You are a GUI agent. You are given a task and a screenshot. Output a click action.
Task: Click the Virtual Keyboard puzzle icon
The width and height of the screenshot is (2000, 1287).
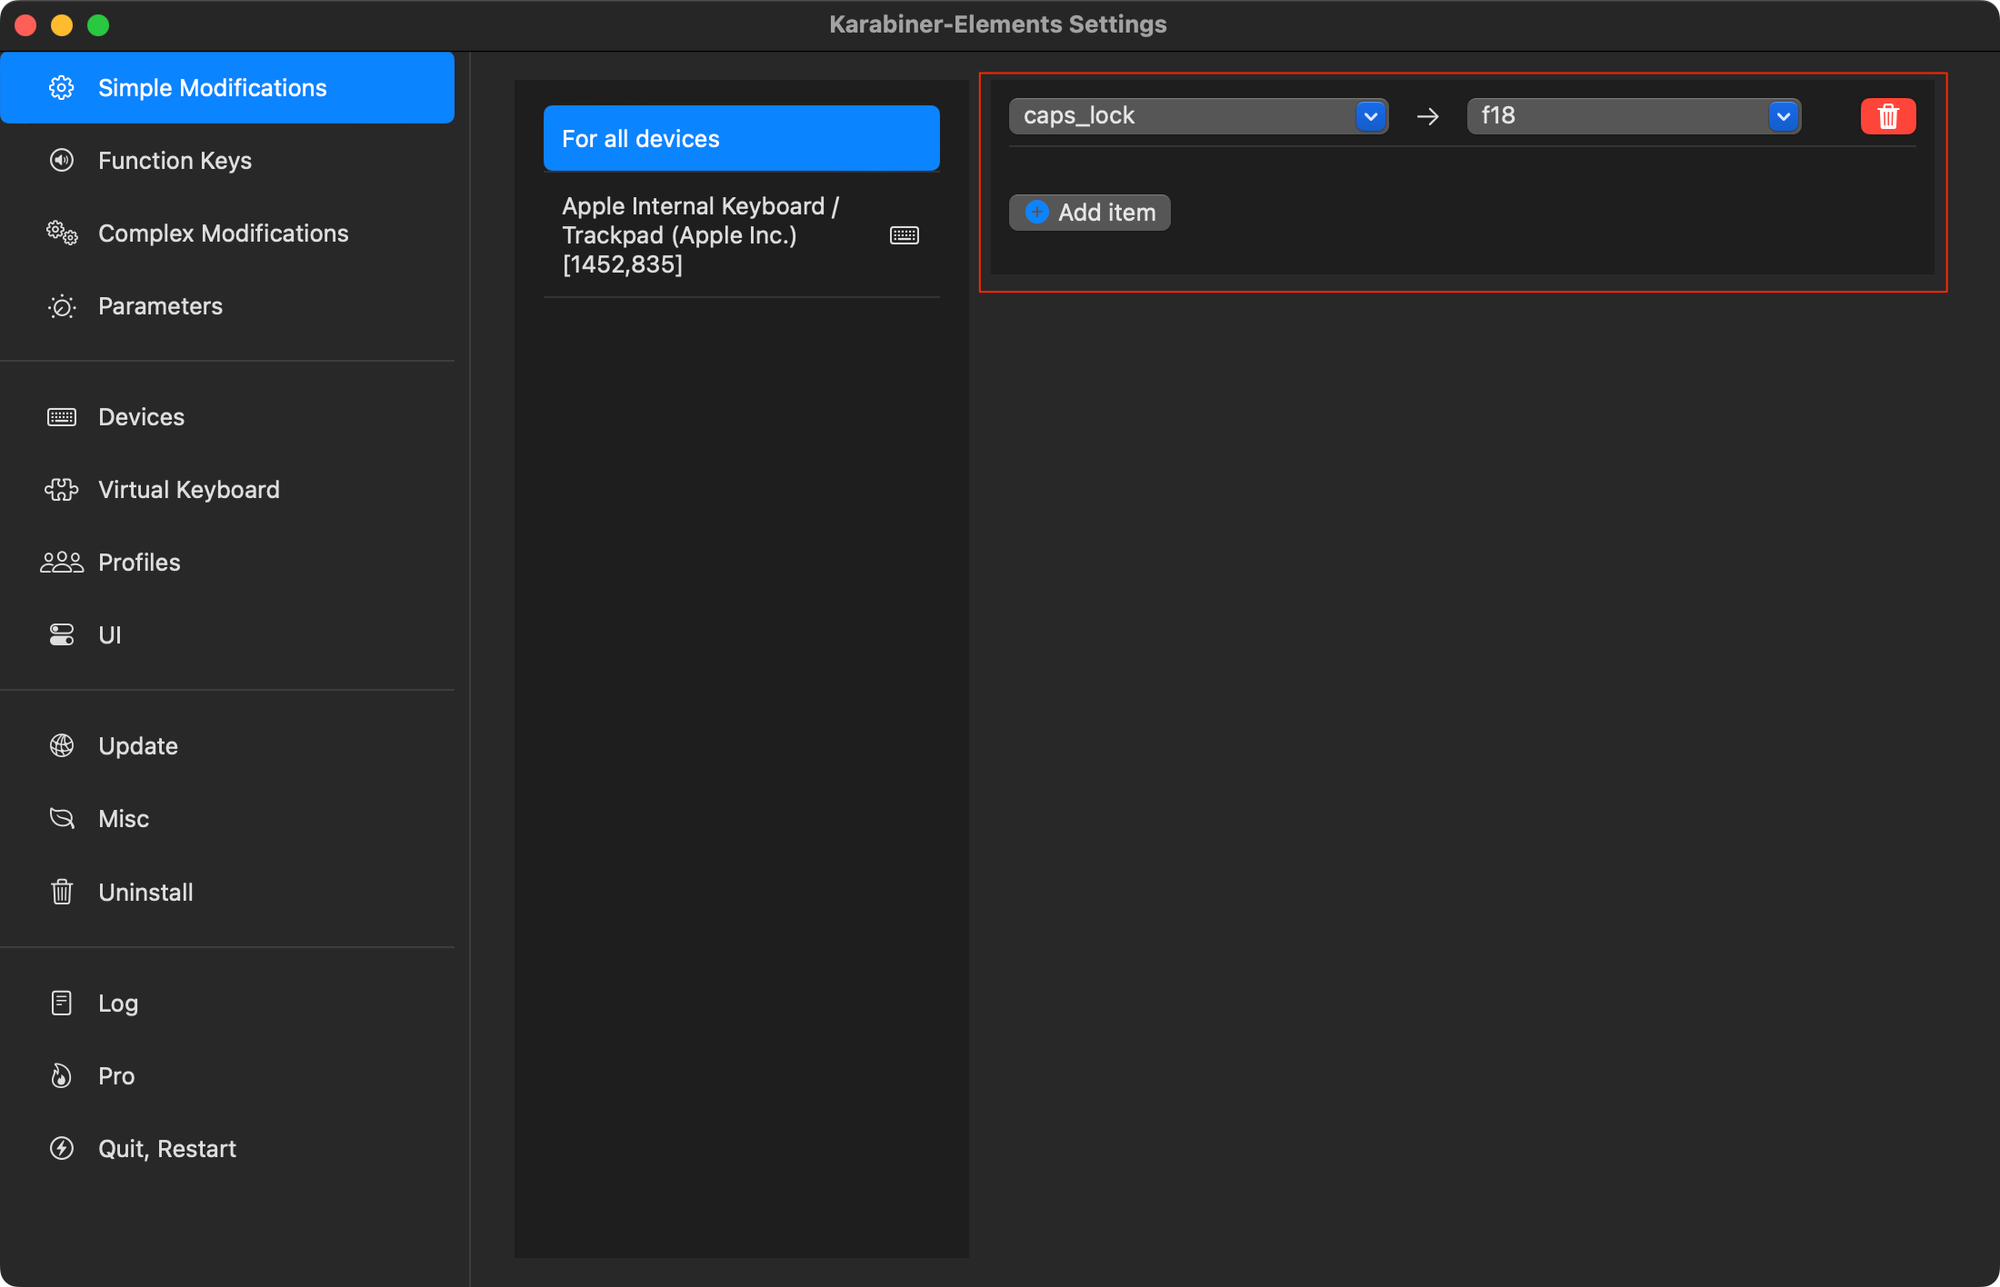[x=62, y=489]
